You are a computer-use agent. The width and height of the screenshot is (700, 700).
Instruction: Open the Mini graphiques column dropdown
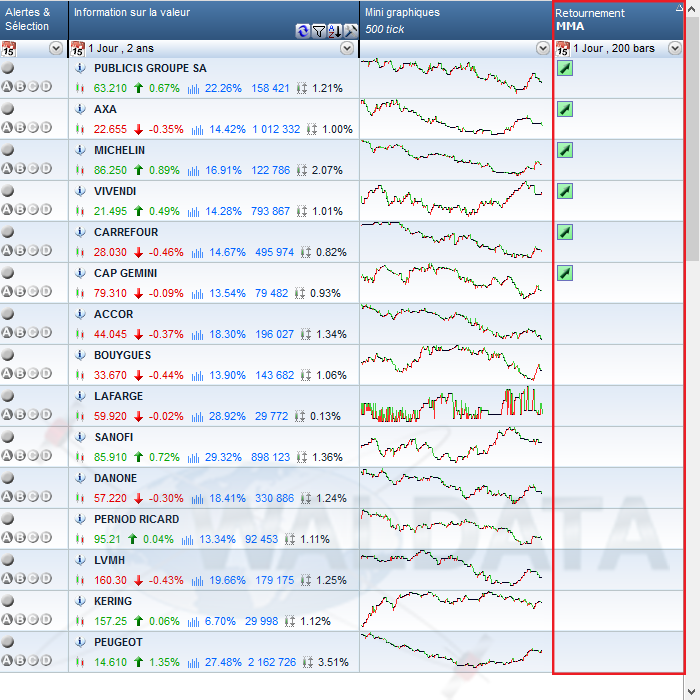543,48
